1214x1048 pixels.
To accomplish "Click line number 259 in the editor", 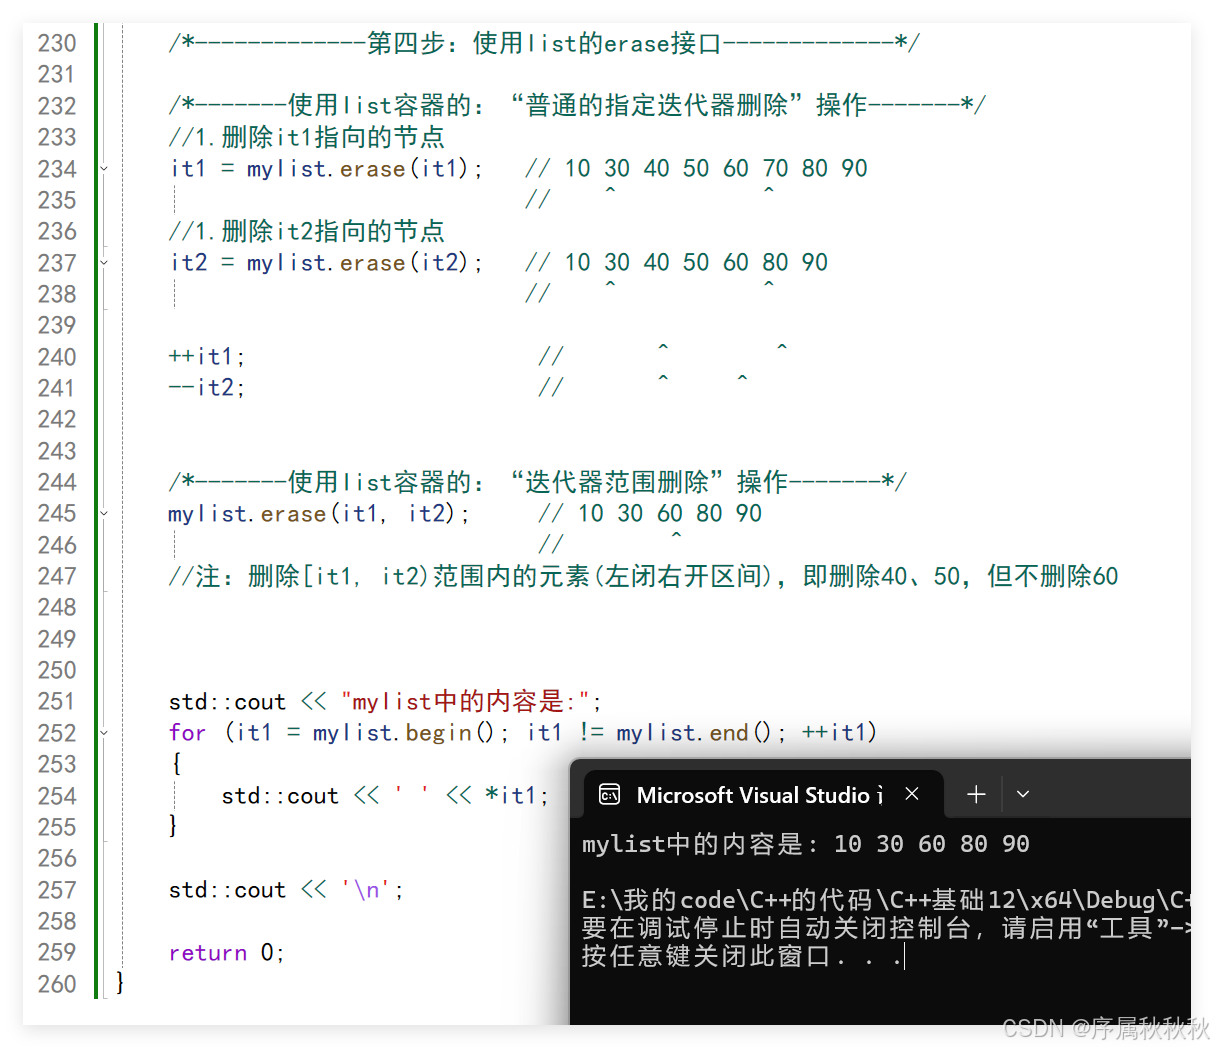I will click(x=57, y=953).
